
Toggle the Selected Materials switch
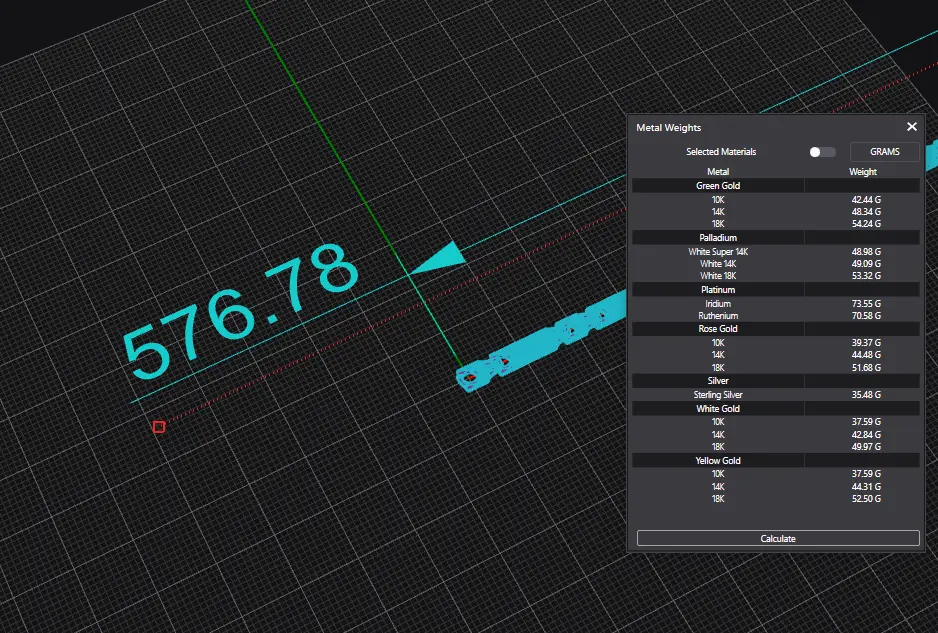tap(822, 152)
